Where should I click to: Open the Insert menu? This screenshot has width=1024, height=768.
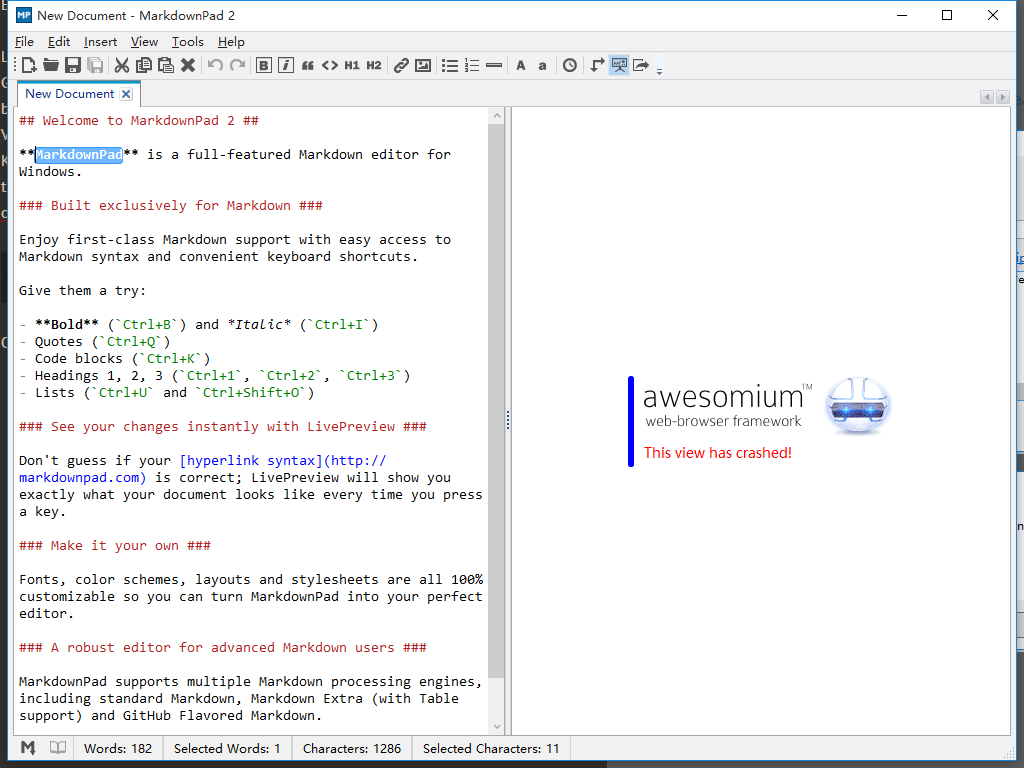pyautogui.click(x=101, y=42)
